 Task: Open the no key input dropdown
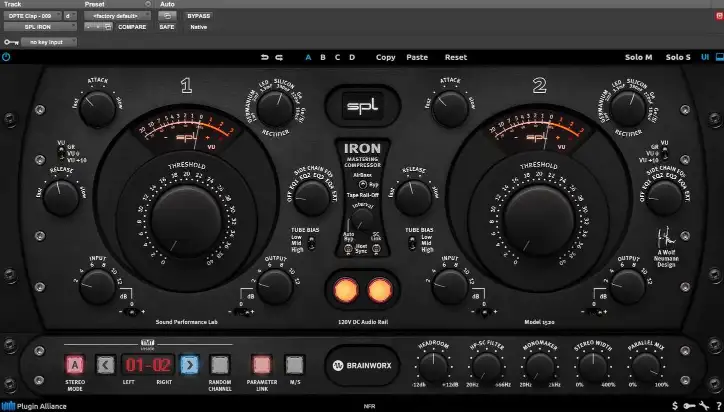click(49, 42)
